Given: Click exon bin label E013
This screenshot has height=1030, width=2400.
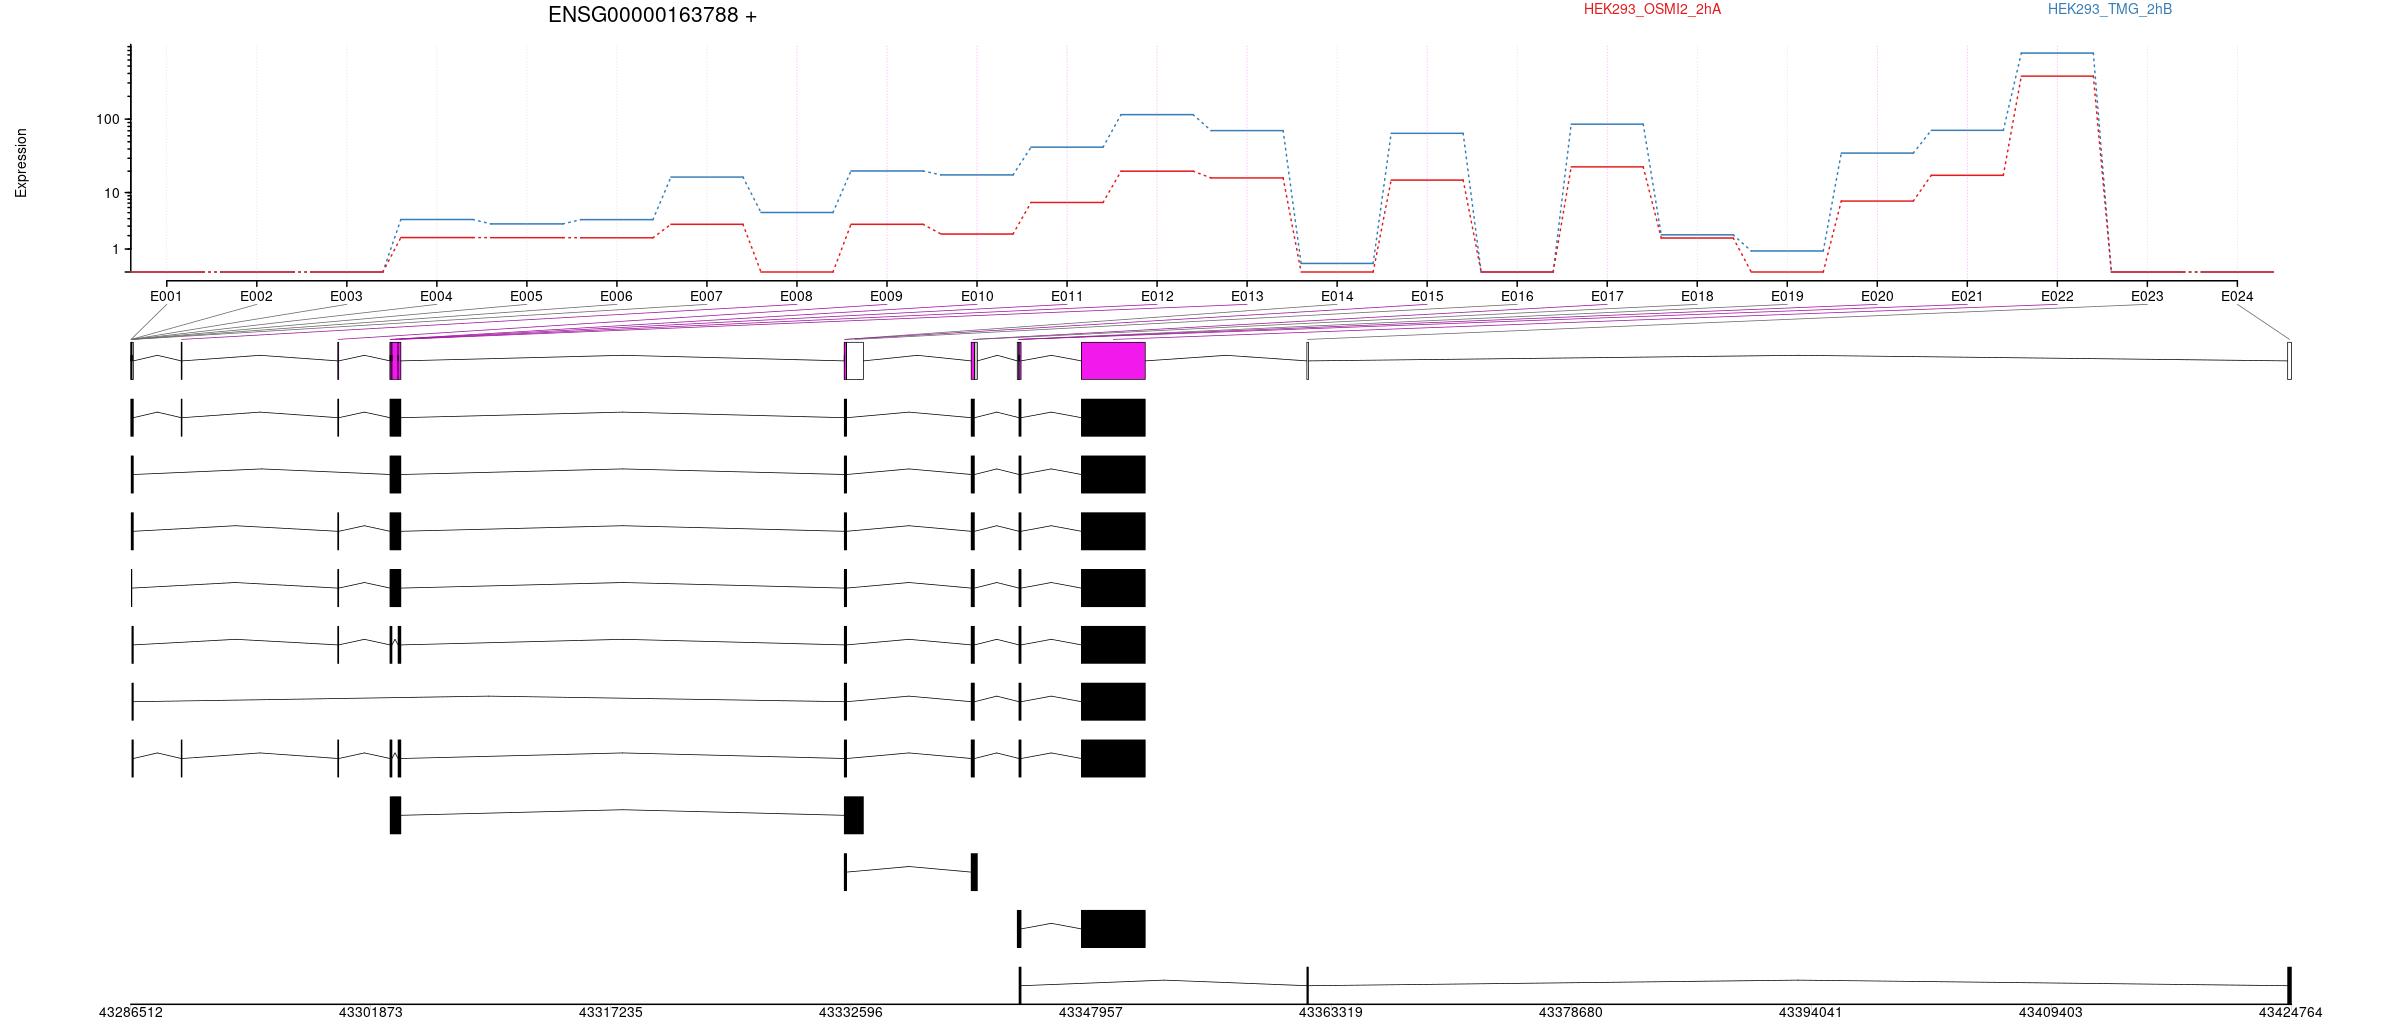Looking at the screenshot, I should tap(1247, 296).
